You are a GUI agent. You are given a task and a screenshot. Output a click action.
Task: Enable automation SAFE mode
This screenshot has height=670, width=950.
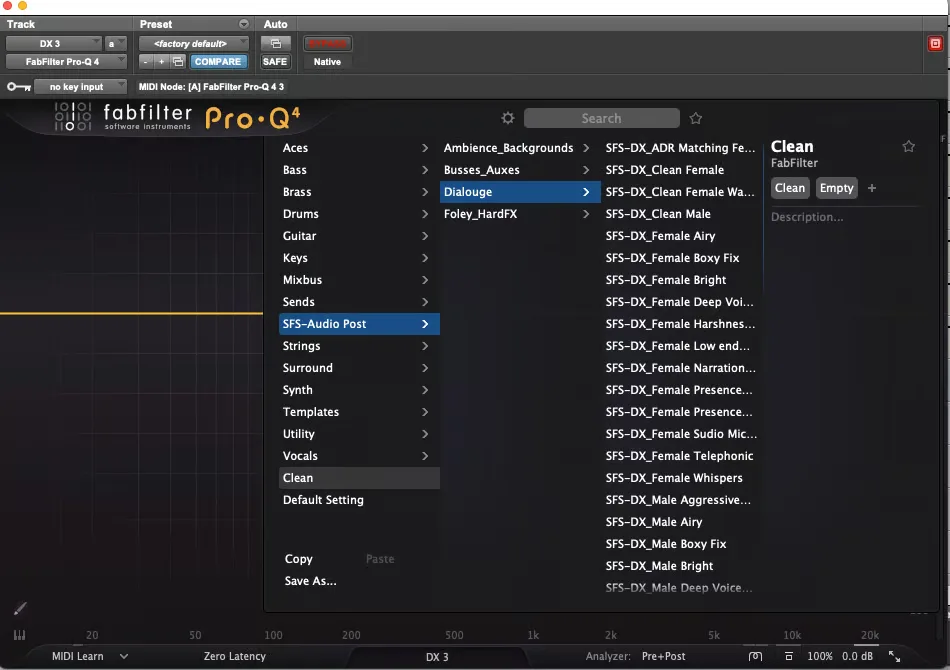point(275,61)
